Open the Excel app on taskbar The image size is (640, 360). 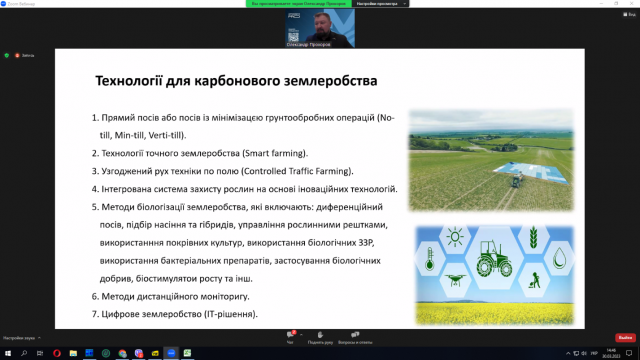tap(187, 353)
